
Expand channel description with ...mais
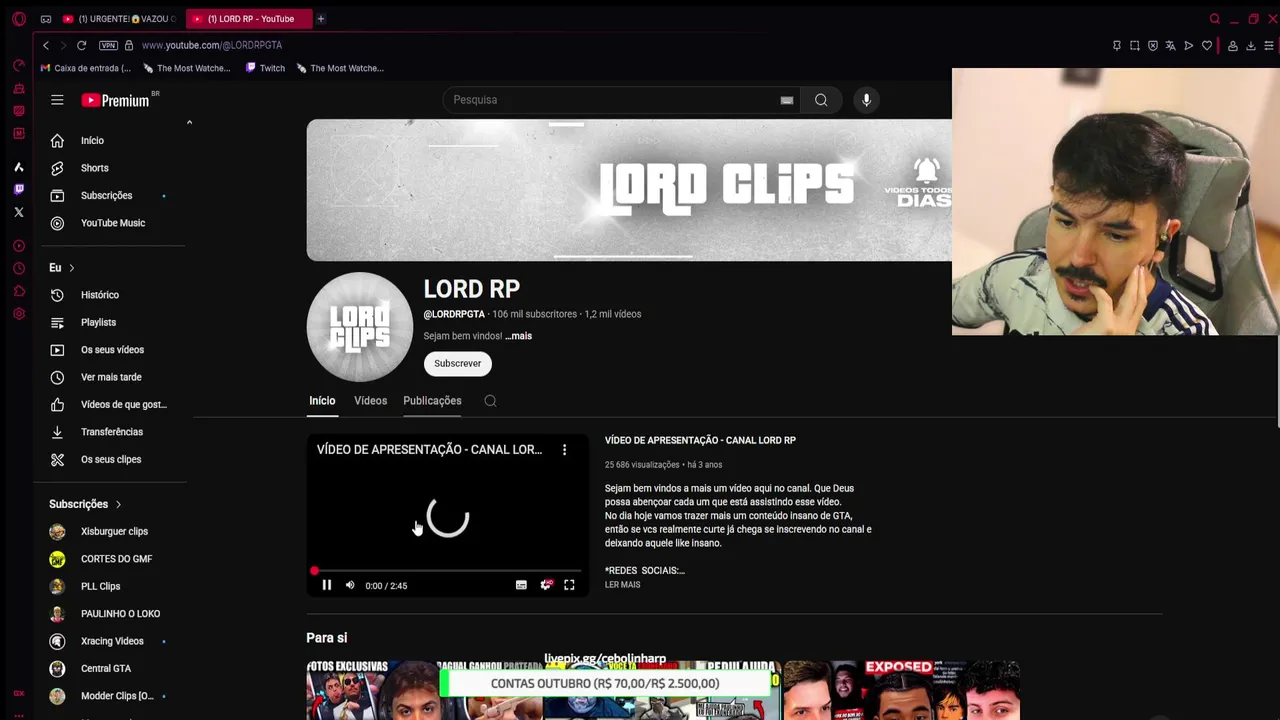click(518, 336)
